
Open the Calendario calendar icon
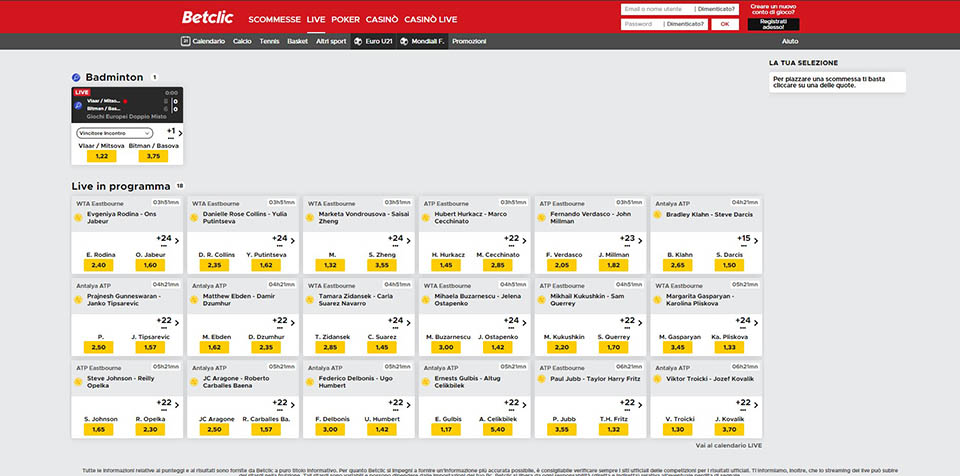point(185,41)
